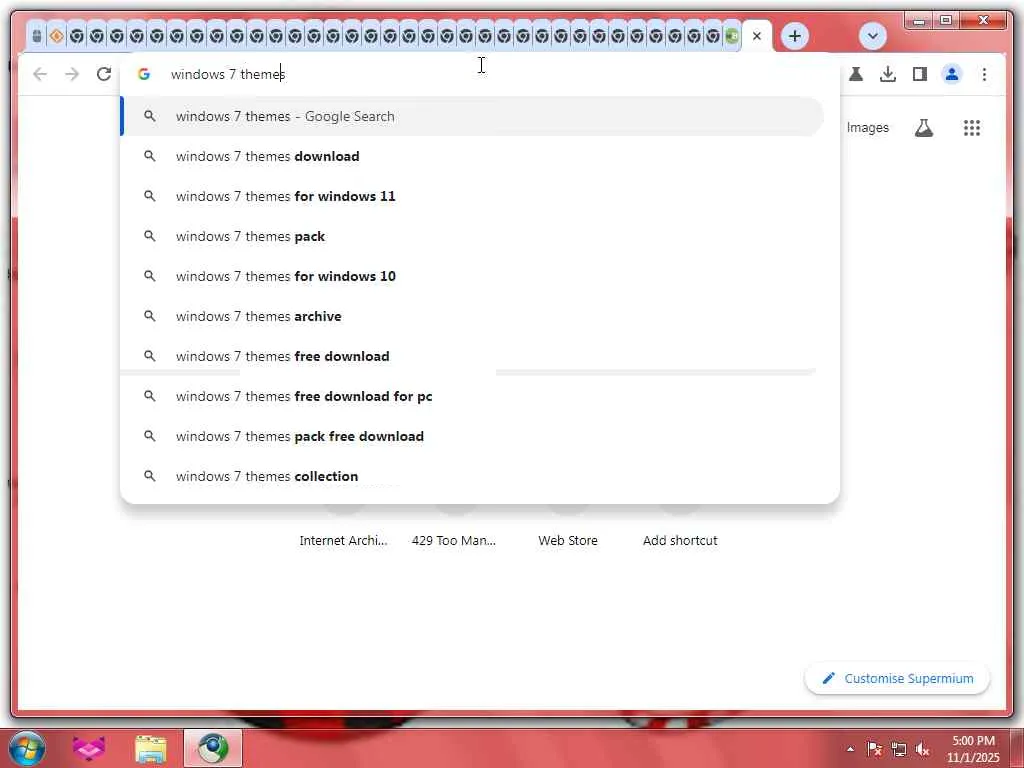Image resolution: width=1024 pixels, height=768 pixels.
Task: Pick the 'windows 7 themes free download' suggestion
Action: (x=472, y=356)
